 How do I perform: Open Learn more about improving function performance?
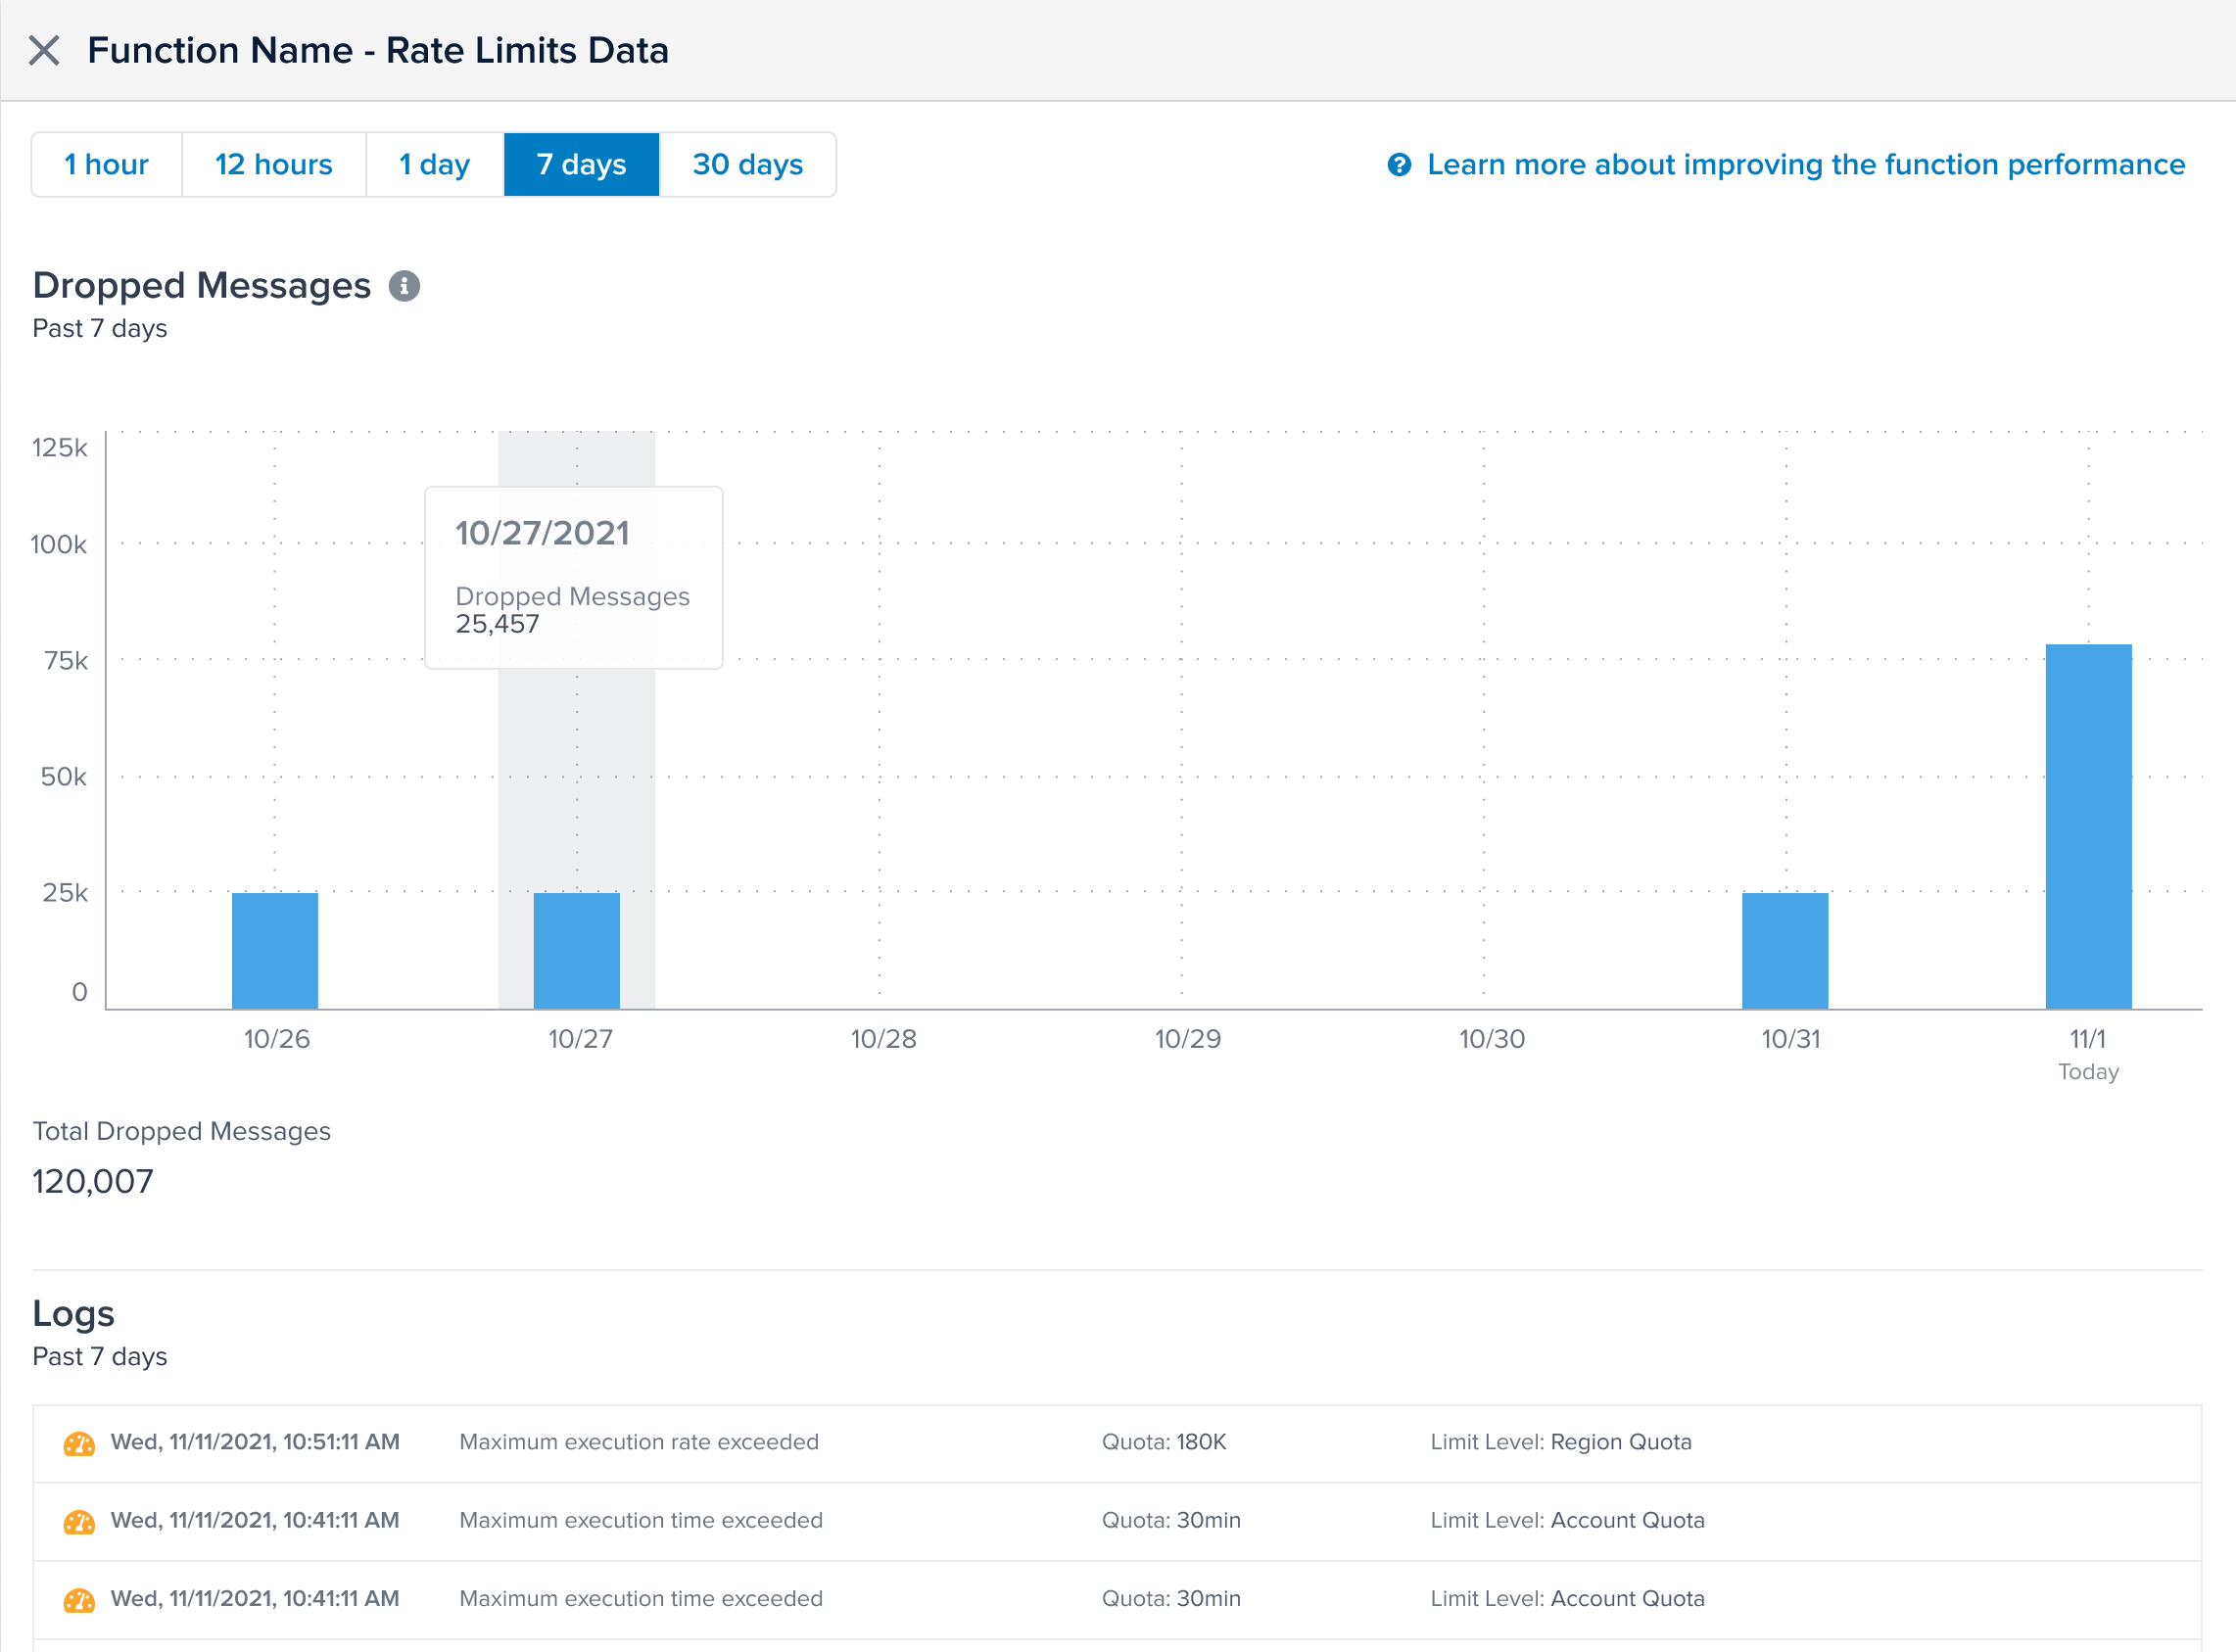(1805, 165)
